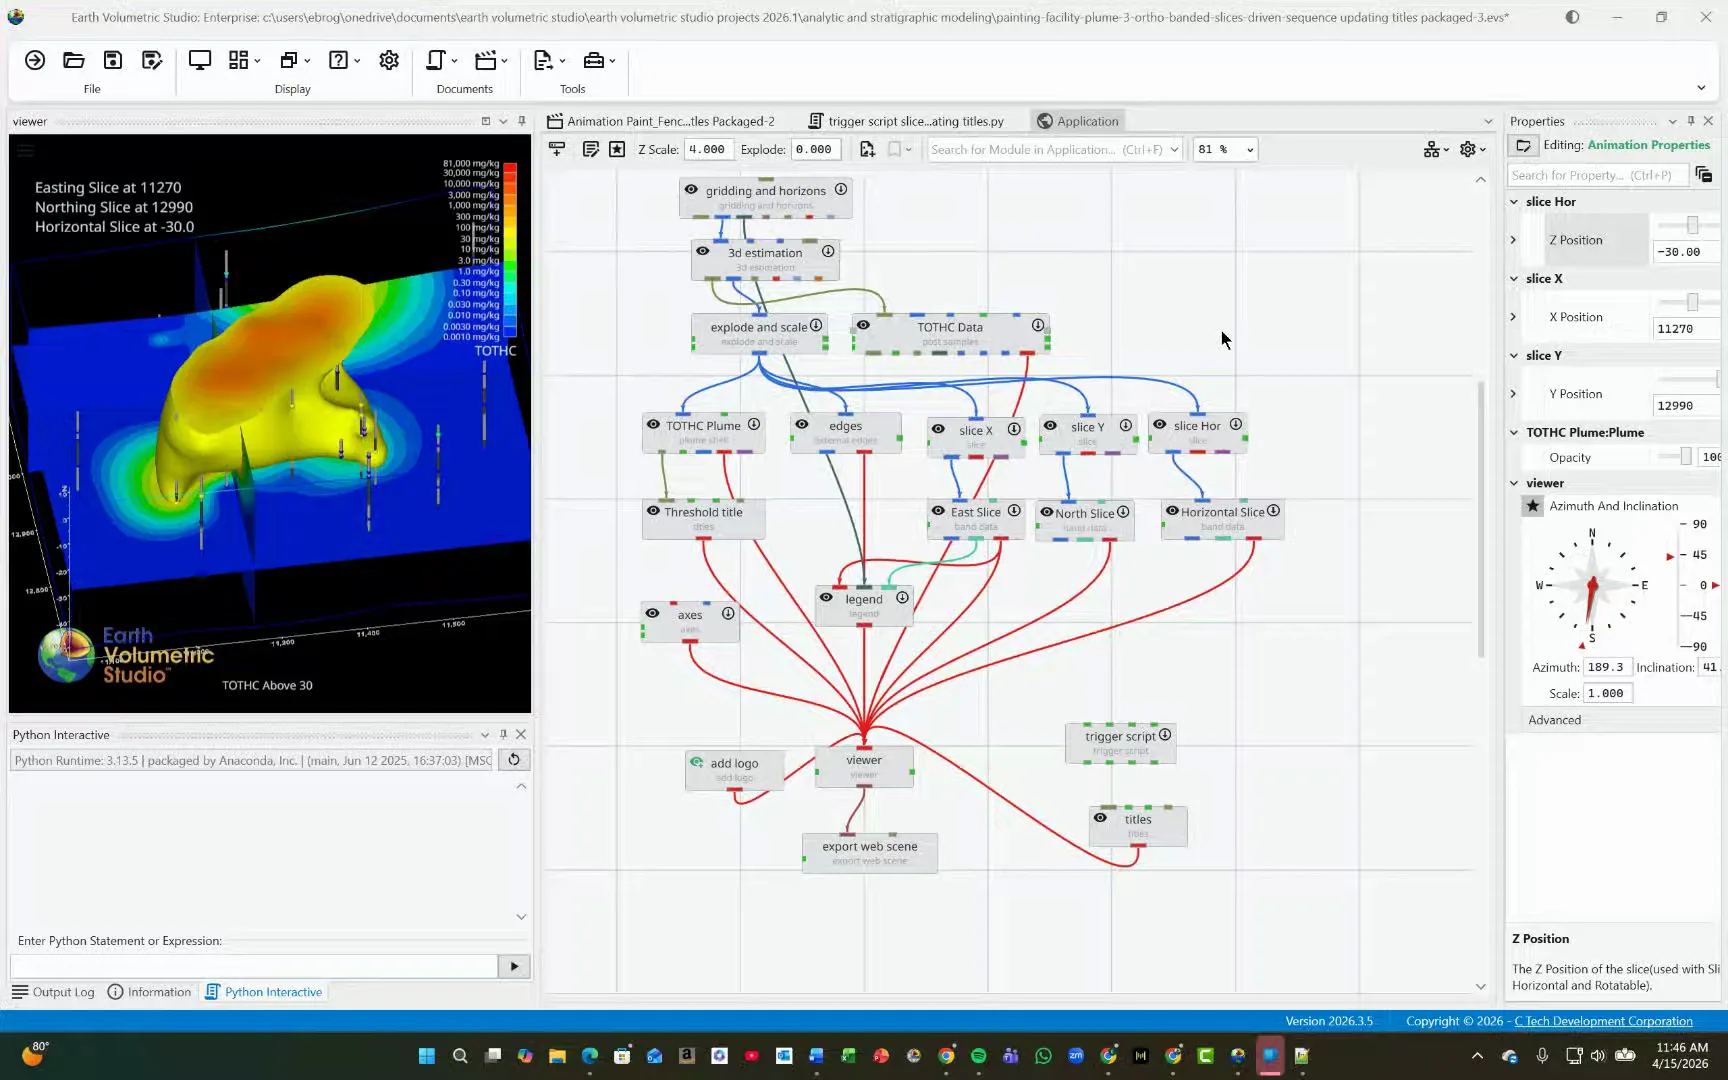
Task: Open the zoom percentage dropdown showing 81 %
Action: (x=1250, y=150)
